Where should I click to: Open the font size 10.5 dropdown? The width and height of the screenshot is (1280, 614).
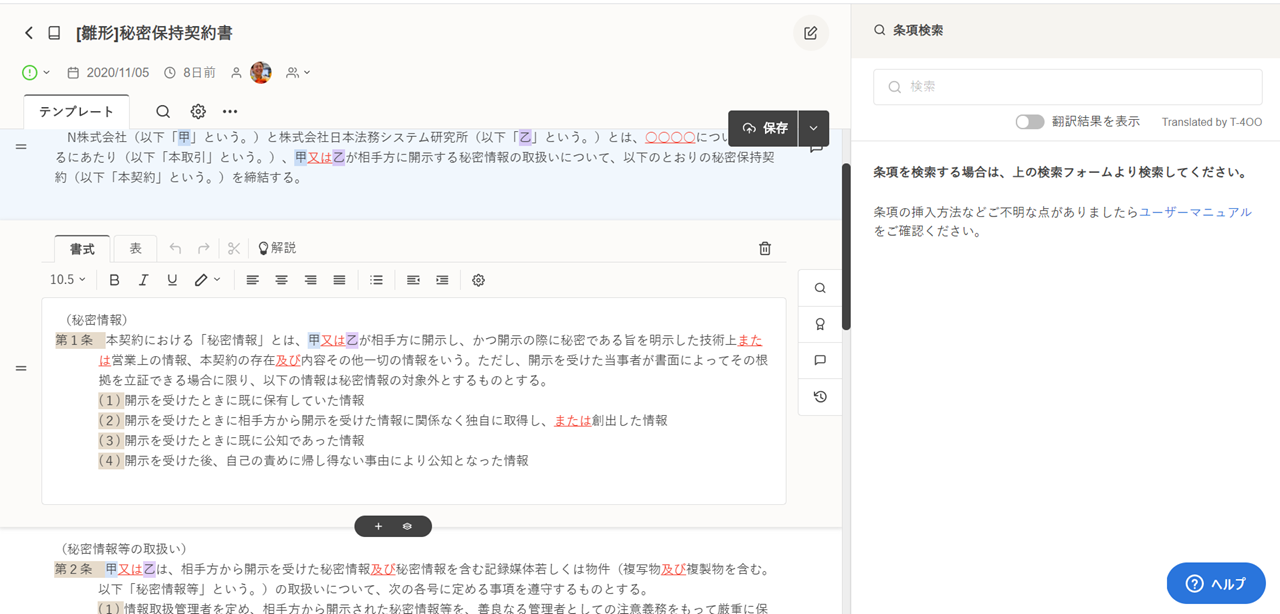pos(68,280)
